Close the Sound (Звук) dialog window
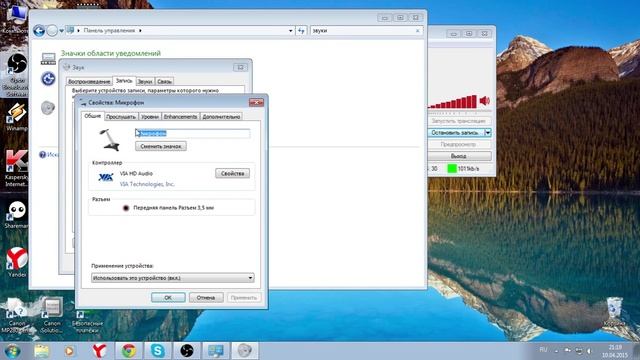 tap(240, 67)
